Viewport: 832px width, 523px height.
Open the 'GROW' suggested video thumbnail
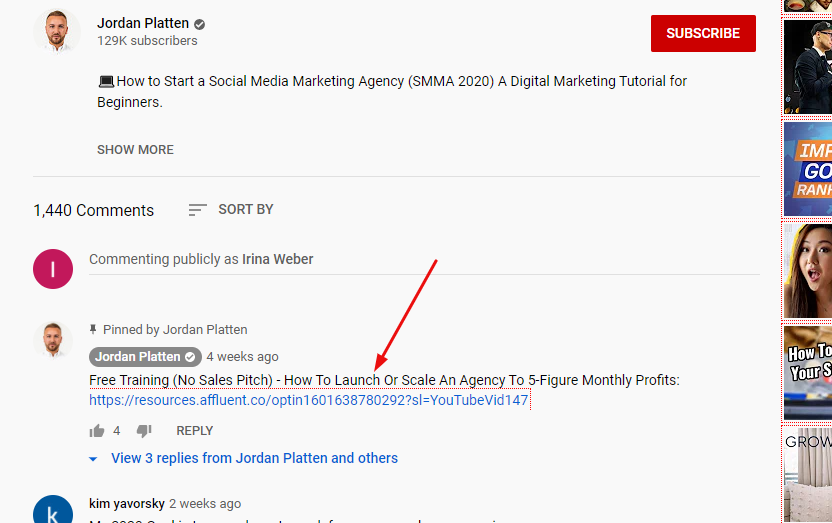(808, 475)
